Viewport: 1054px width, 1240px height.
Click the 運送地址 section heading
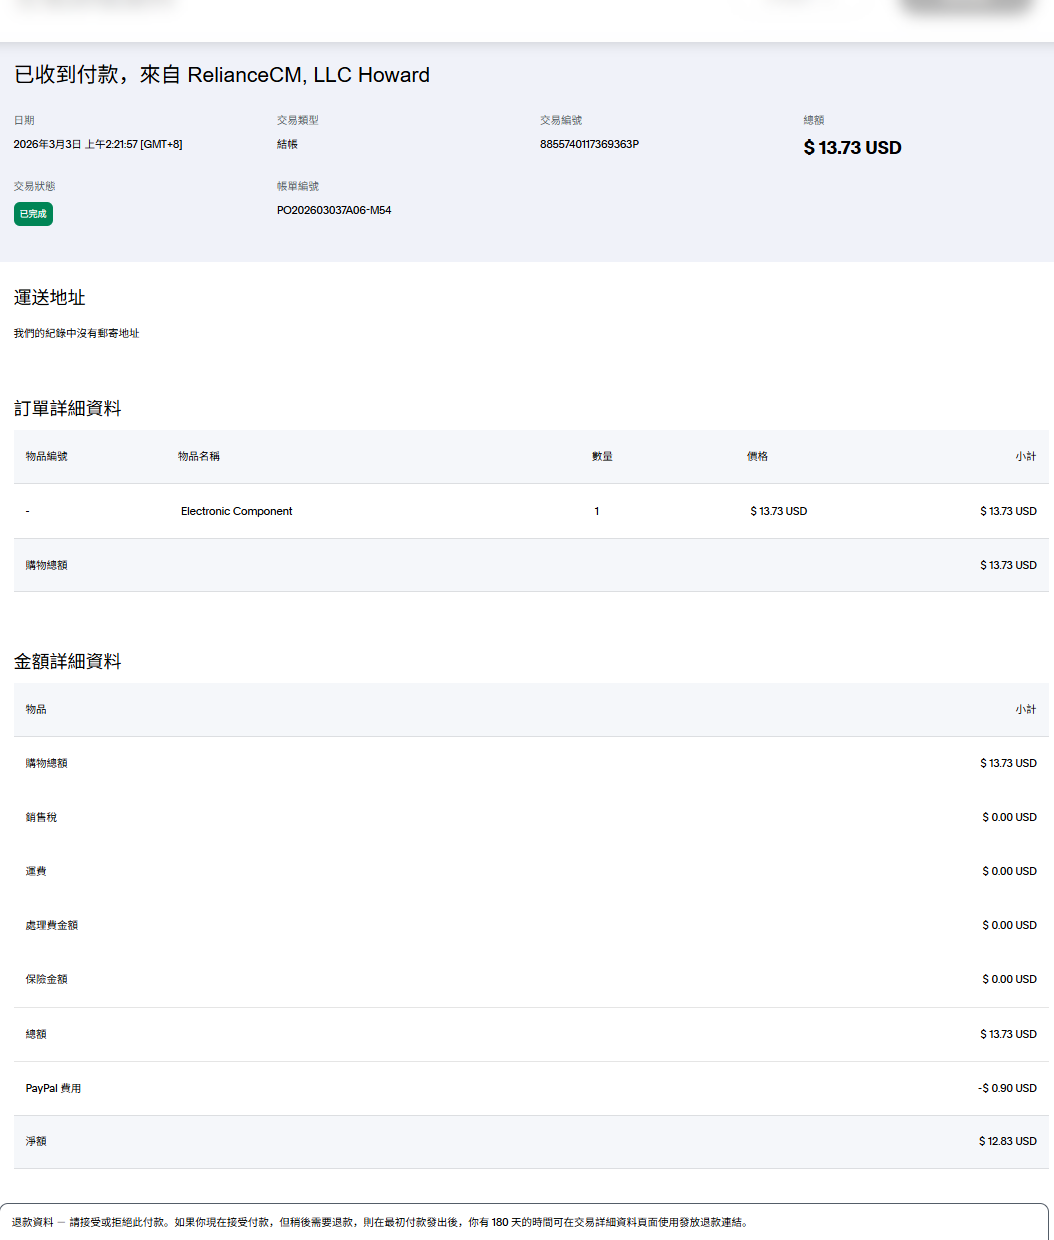(x=50, y=298)
